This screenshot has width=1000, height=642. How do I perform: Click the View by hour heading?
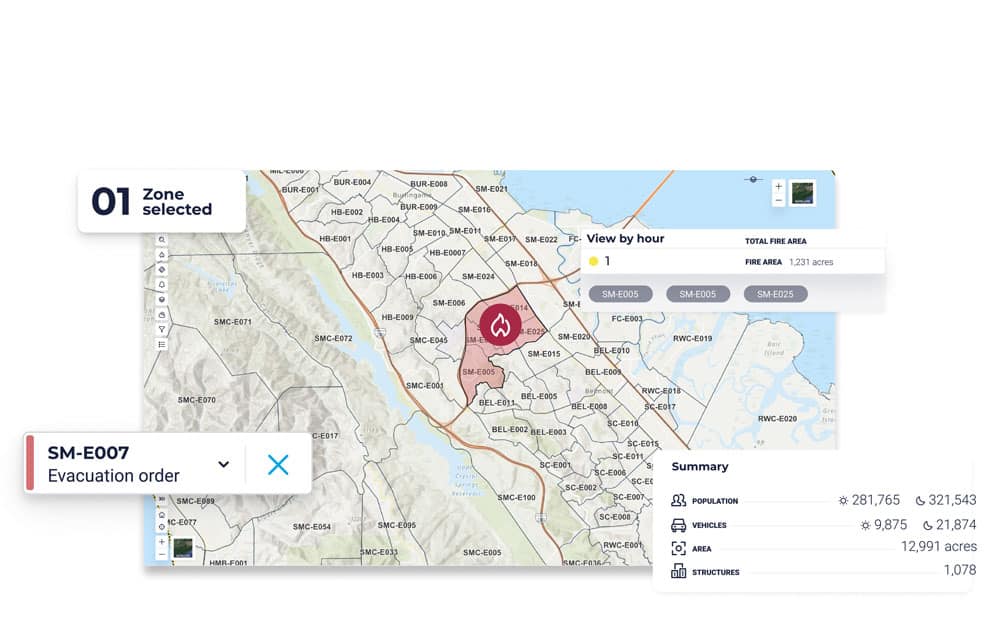625,239
